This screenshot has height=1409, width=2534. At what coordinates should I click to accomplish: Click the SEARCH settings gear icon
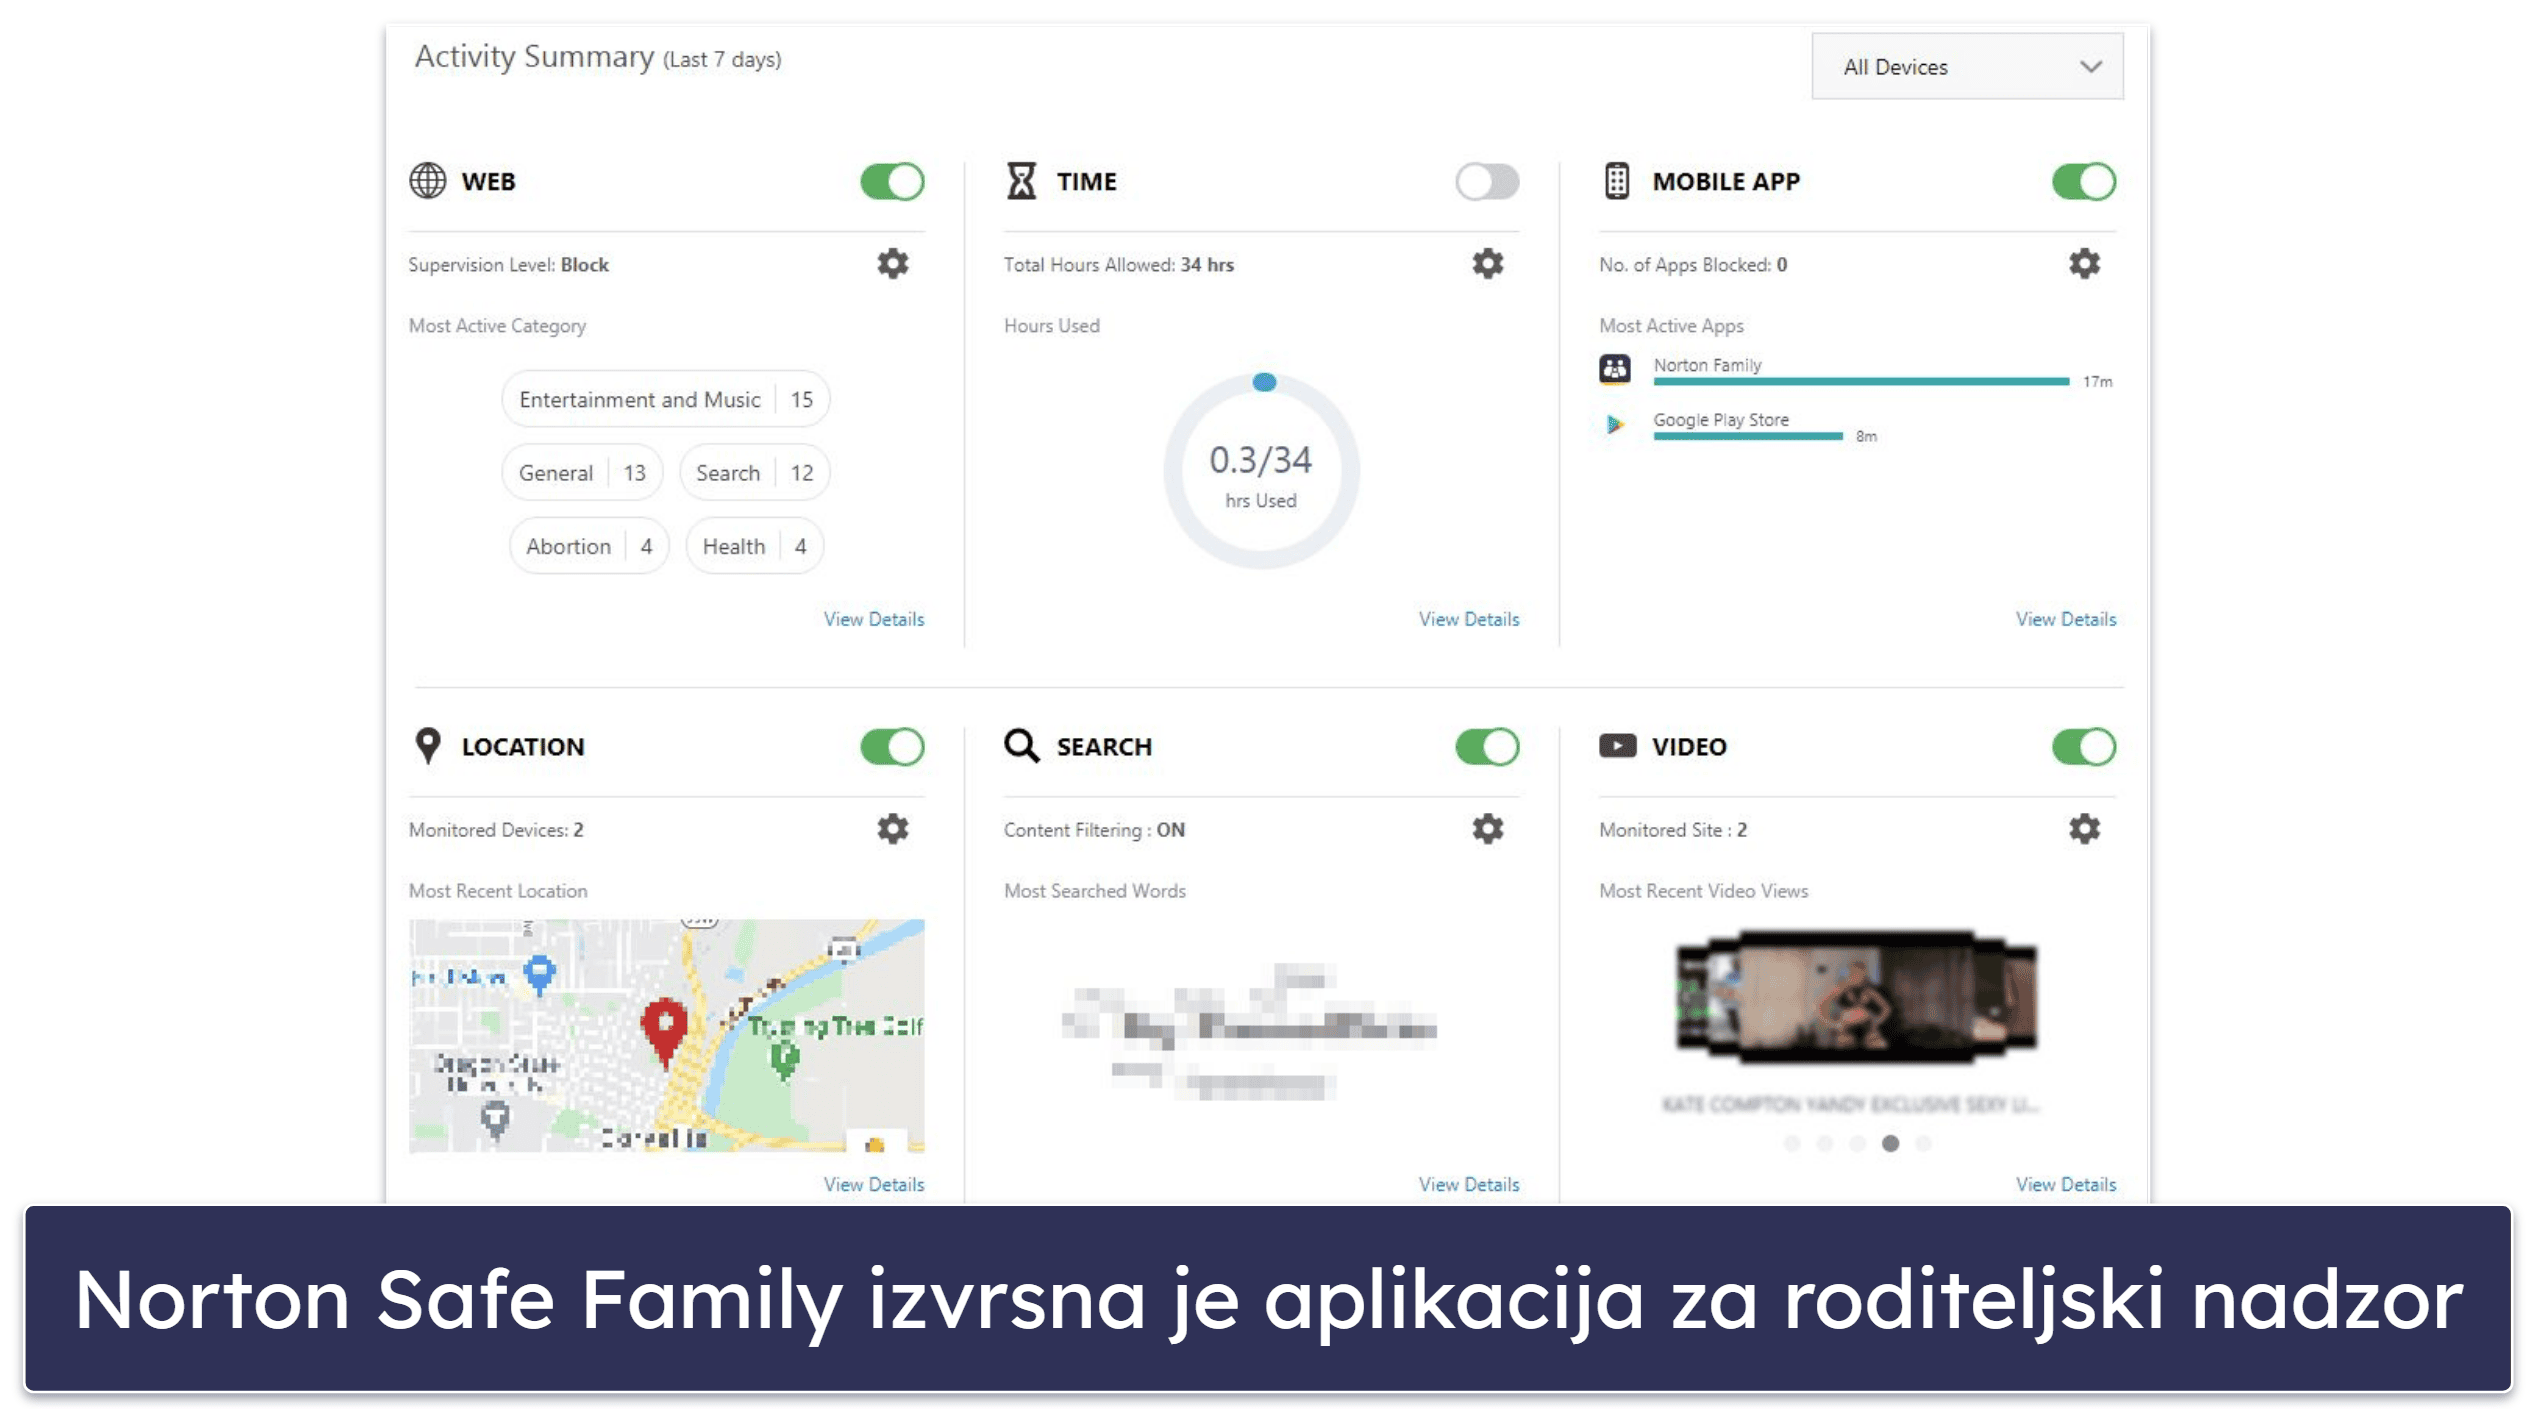tap(1486, 829)
